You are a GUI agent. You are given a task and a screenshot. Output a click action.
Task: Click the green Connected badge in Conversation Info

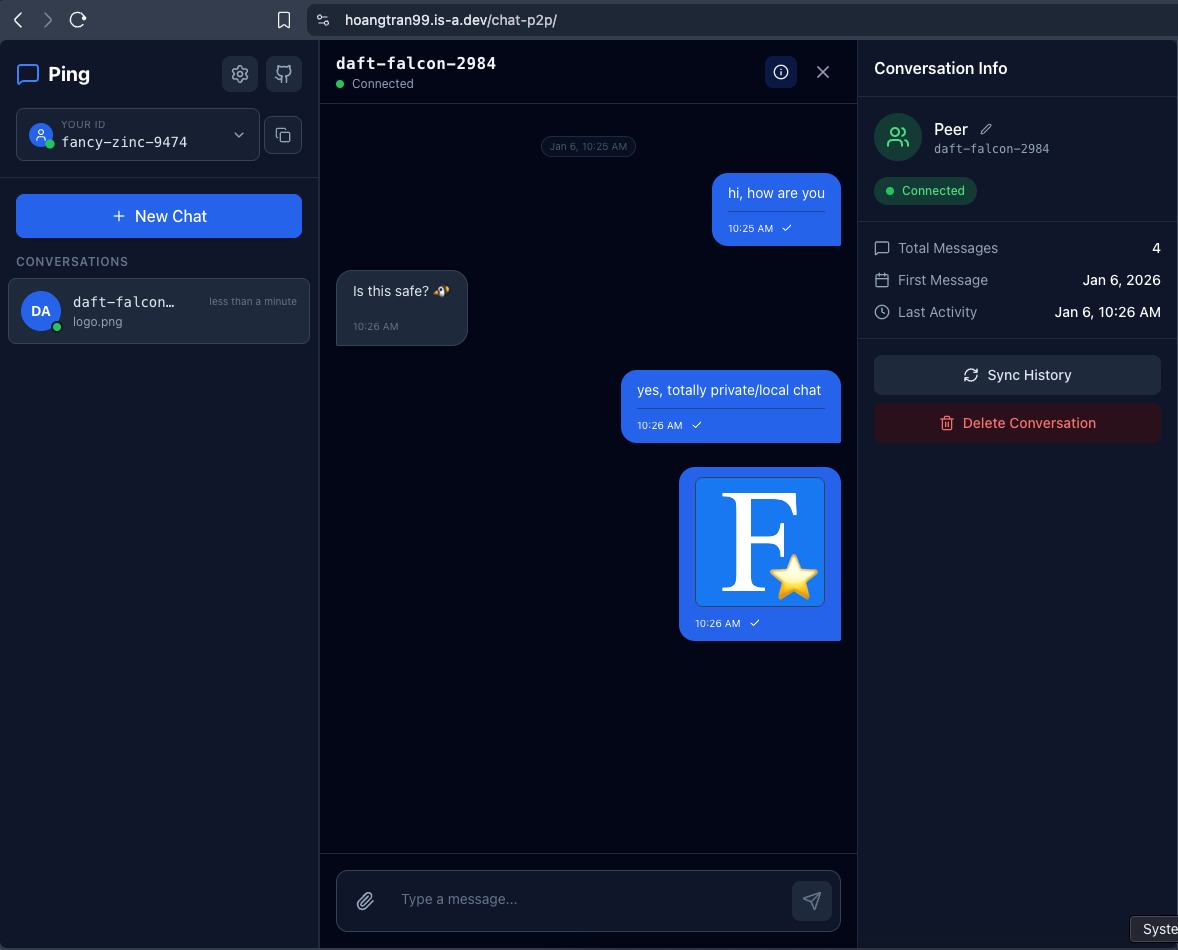925,191
